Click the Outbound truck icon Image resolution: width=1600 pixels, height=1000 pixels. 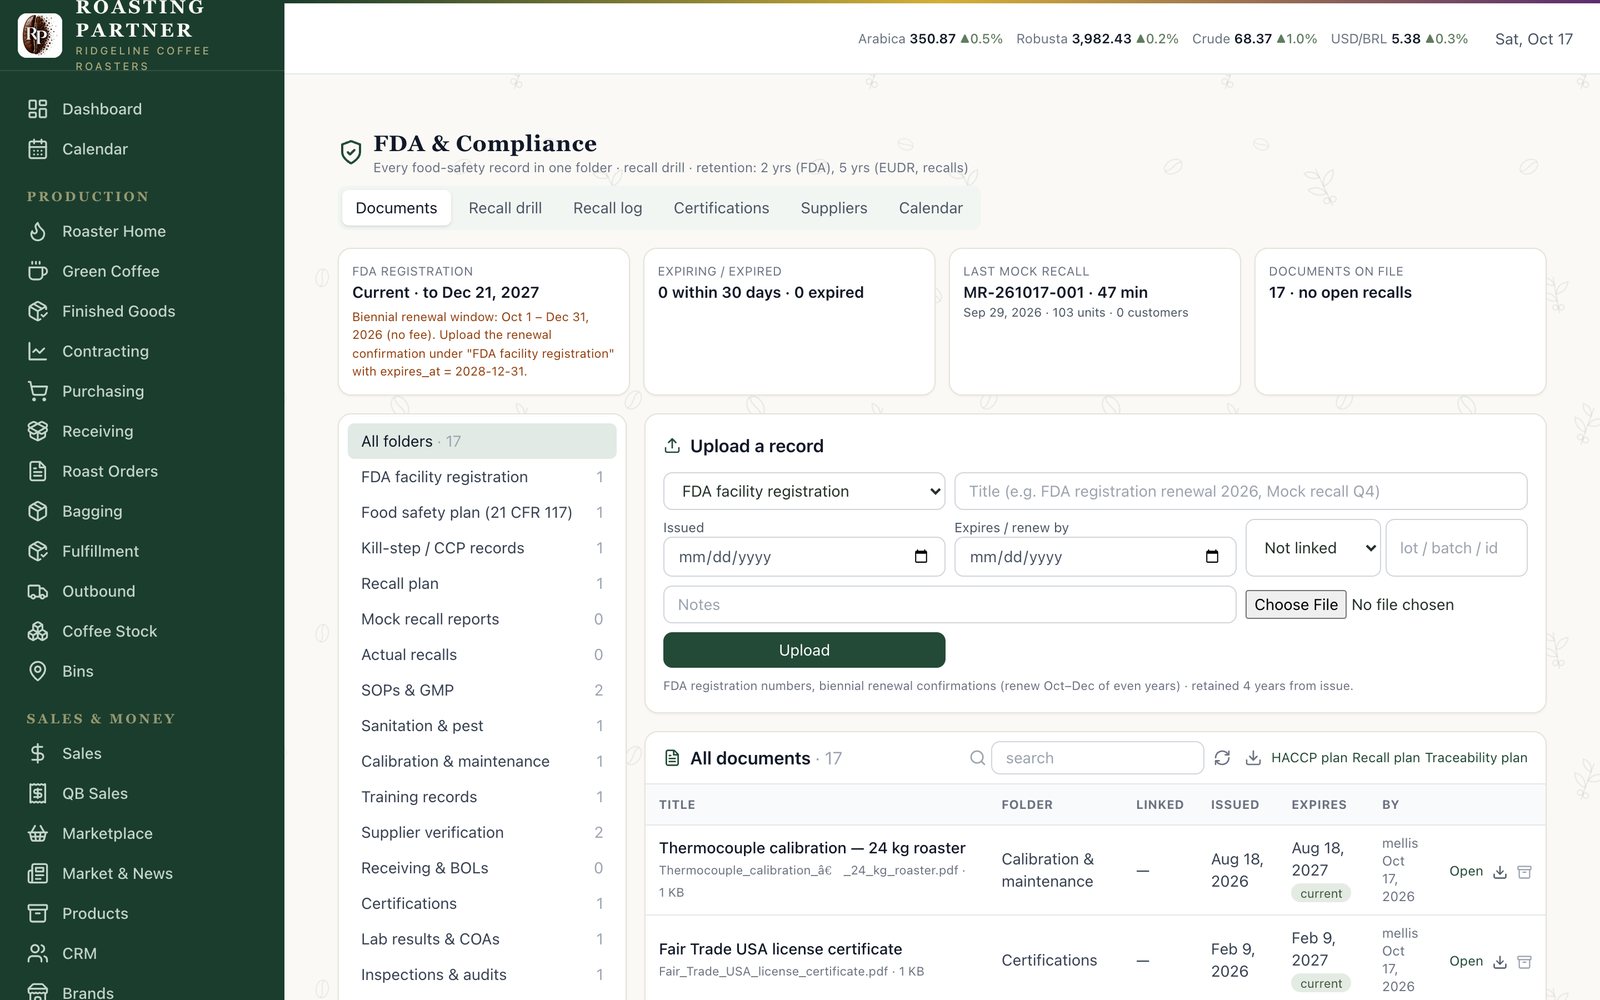click(x=38, y=591)
